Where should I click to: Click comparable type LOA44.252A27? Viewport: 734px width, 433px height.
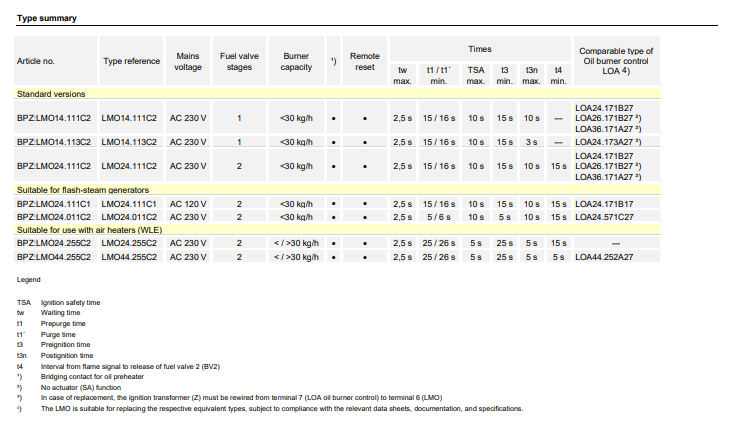point(607,256)
